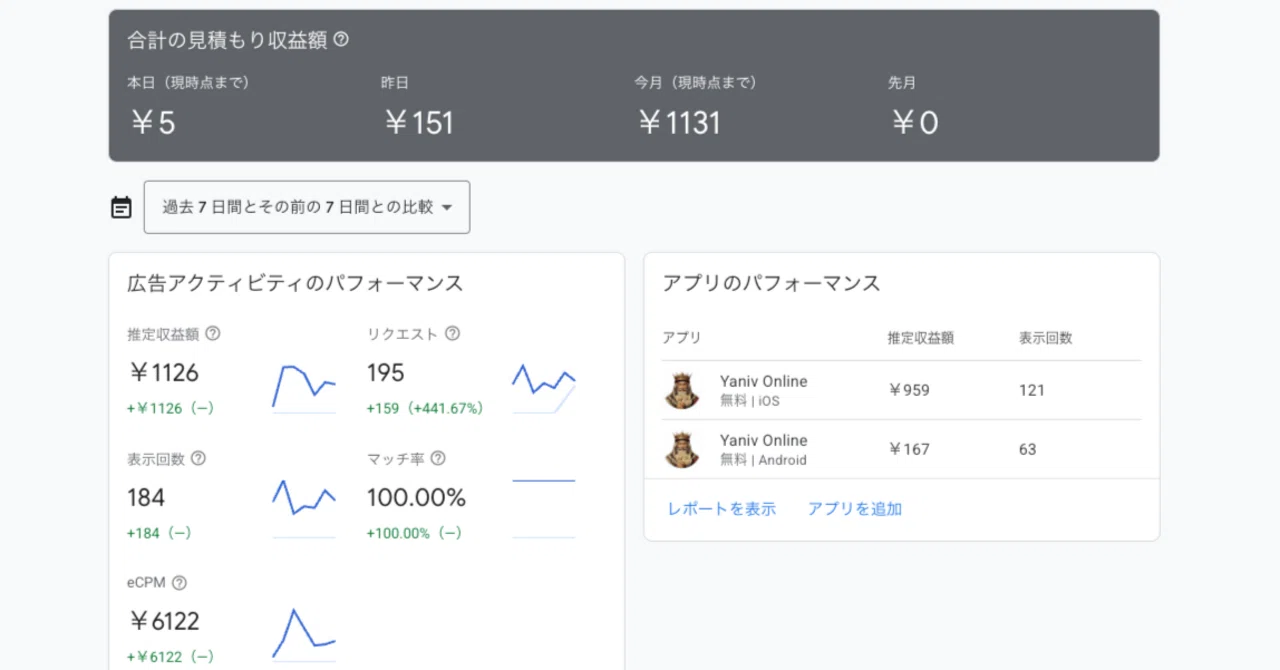Click ￥167 earnings for Android app
The height and width of the screenshot is (670, 1280).
(x=909, y=449)
